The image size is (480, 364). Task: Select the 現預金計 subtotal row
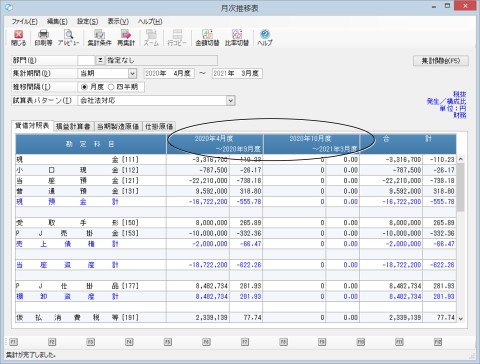[x=236, y=202]
